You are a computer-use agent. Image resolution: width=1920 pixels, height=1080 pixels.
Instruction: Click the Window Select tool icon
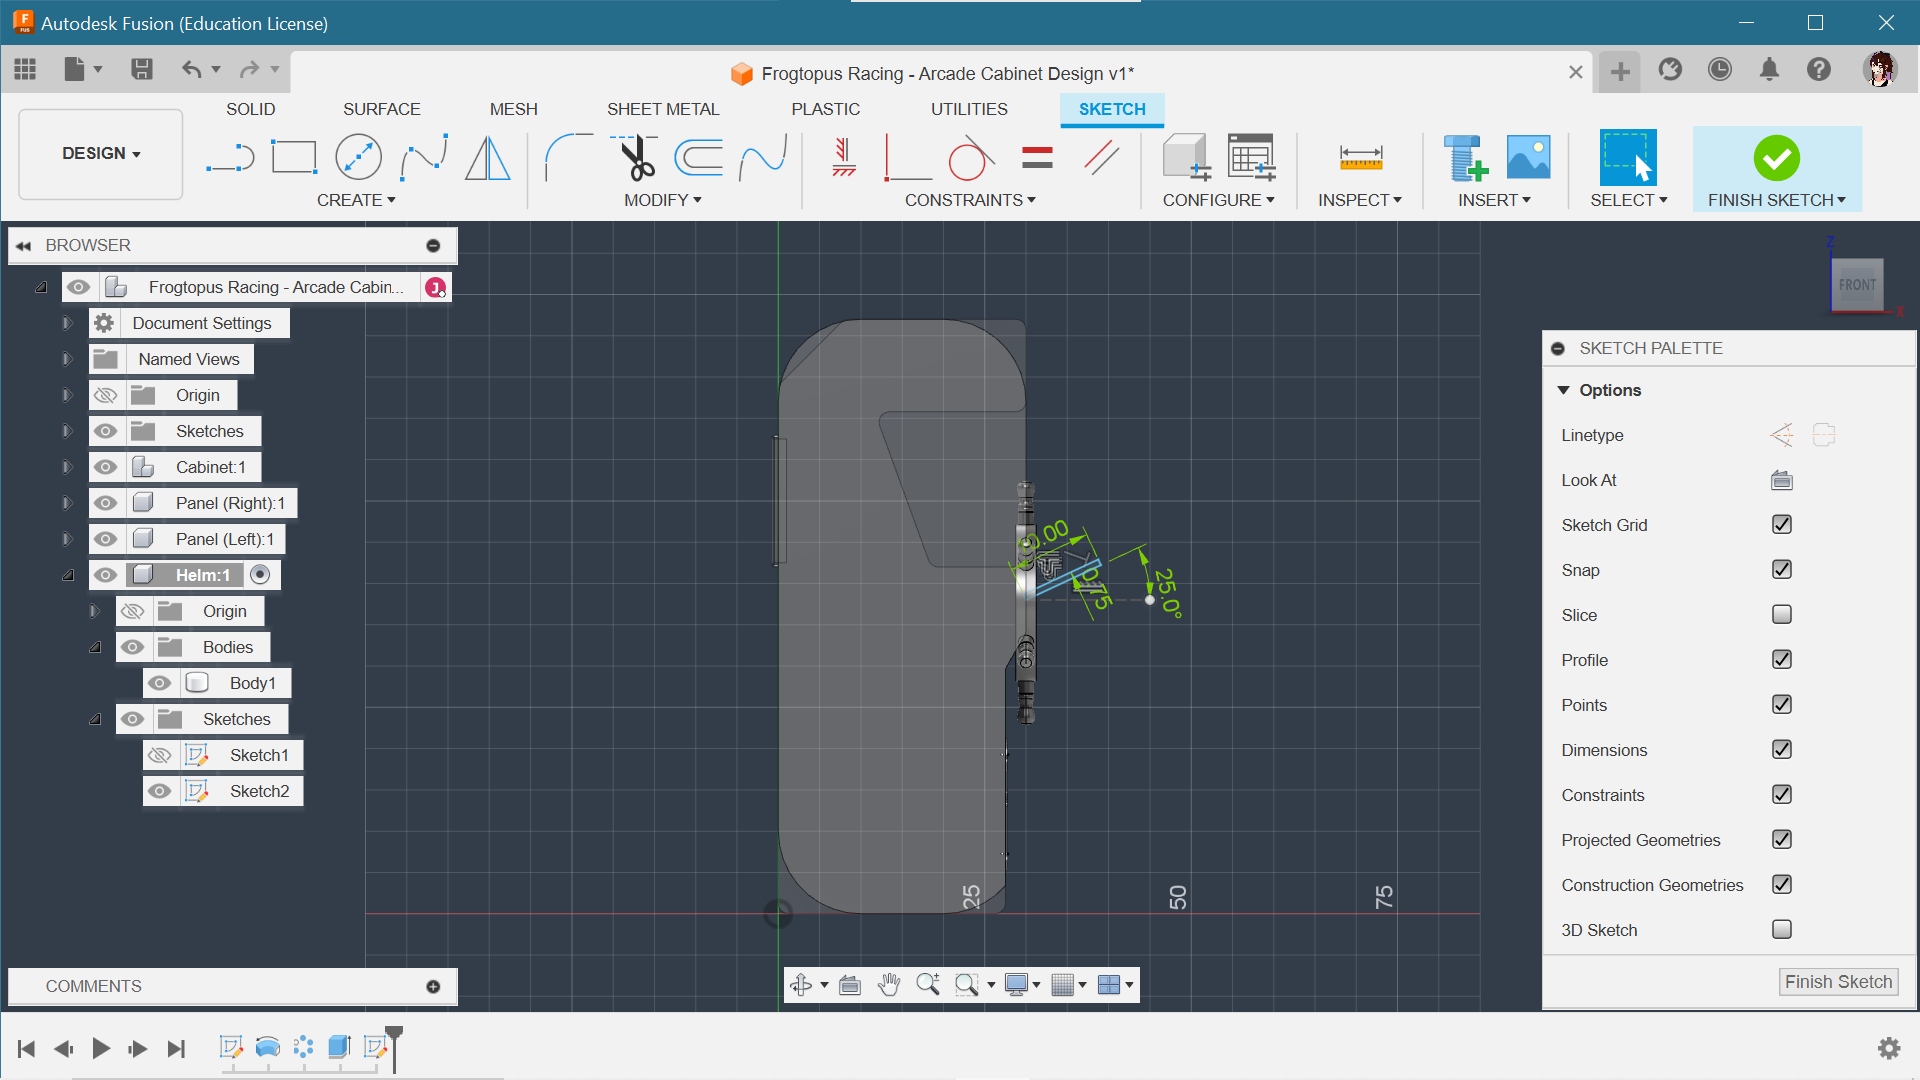tap(1628, 157)
